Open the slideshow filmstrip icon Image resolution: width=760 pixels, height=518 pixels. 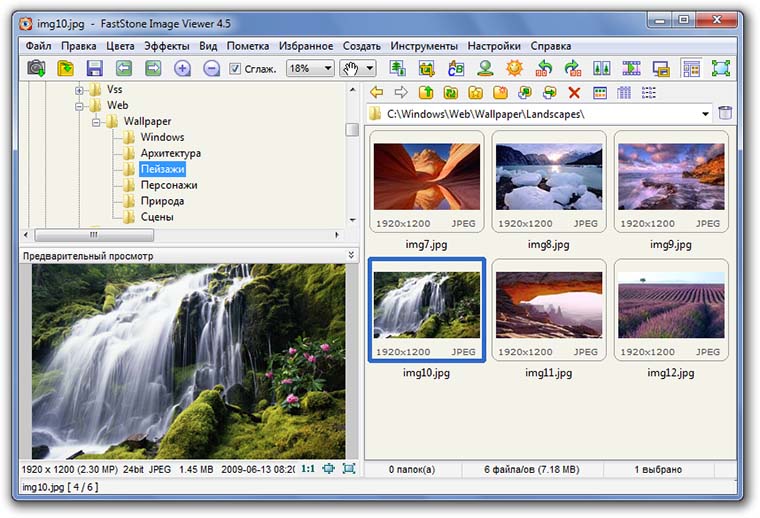(x=631, y=68)
